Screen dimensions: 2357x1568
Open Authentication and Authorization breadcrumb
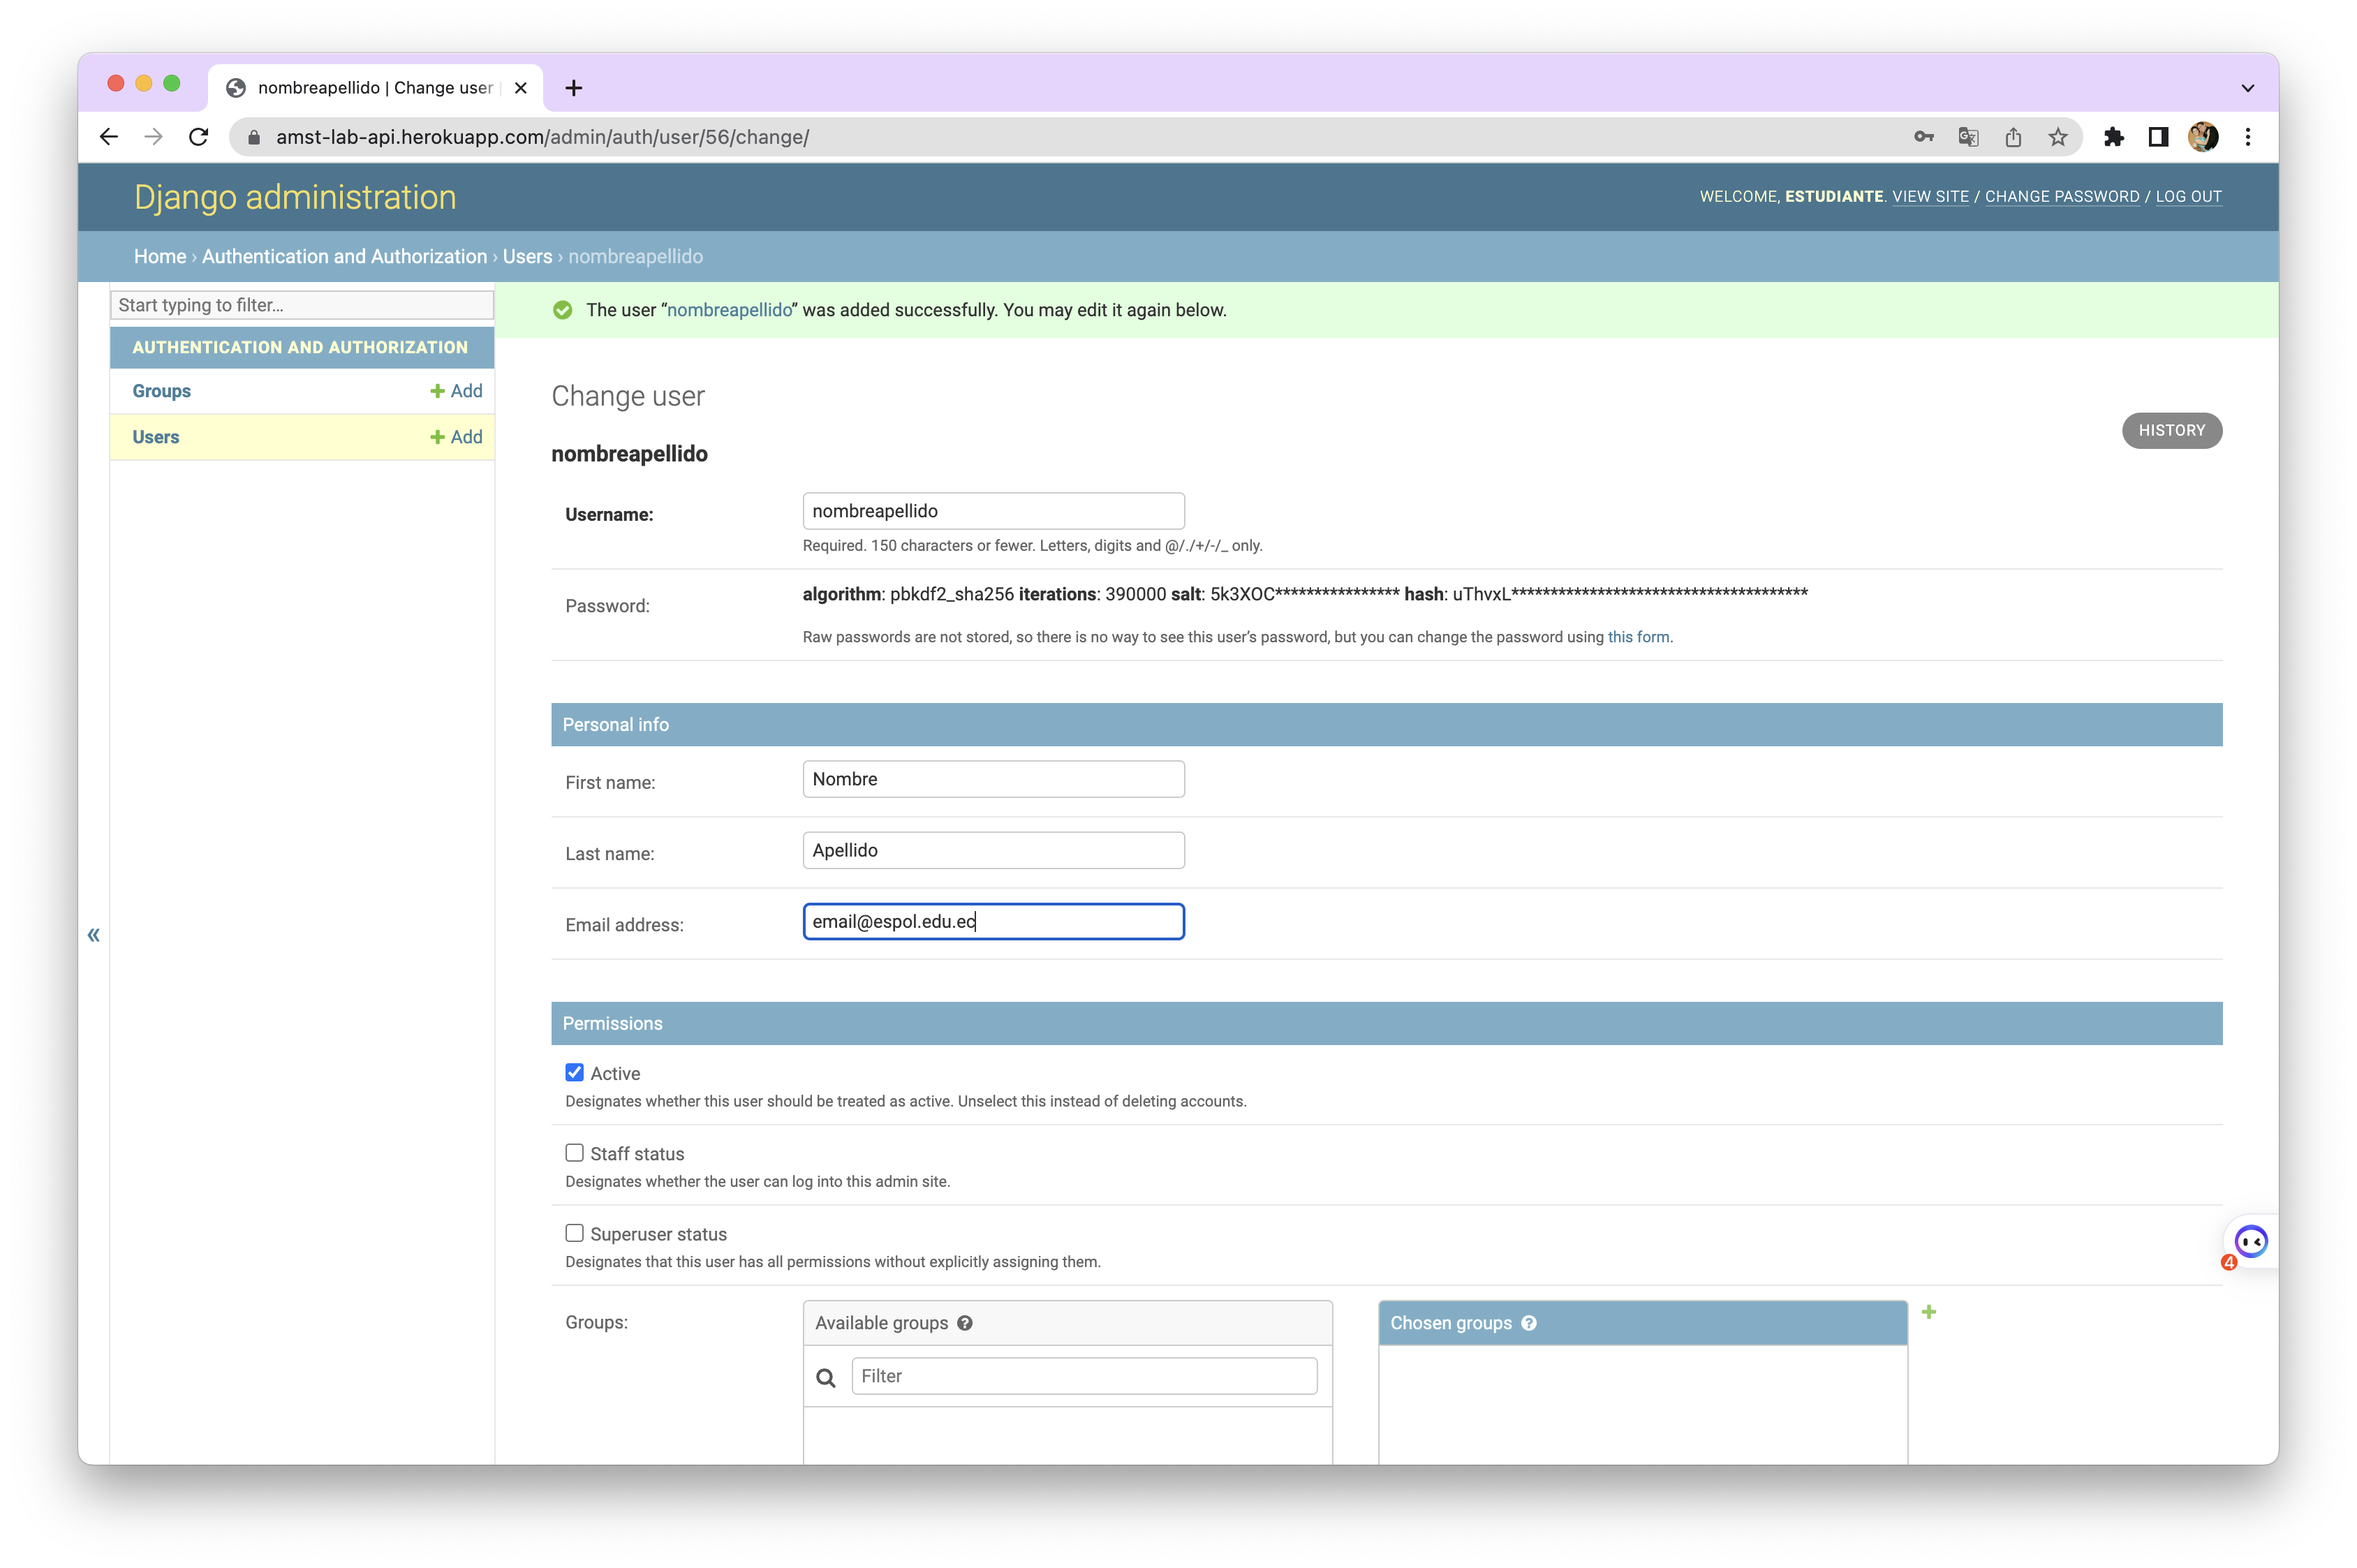pyautogui.click(x=344, y=257)
